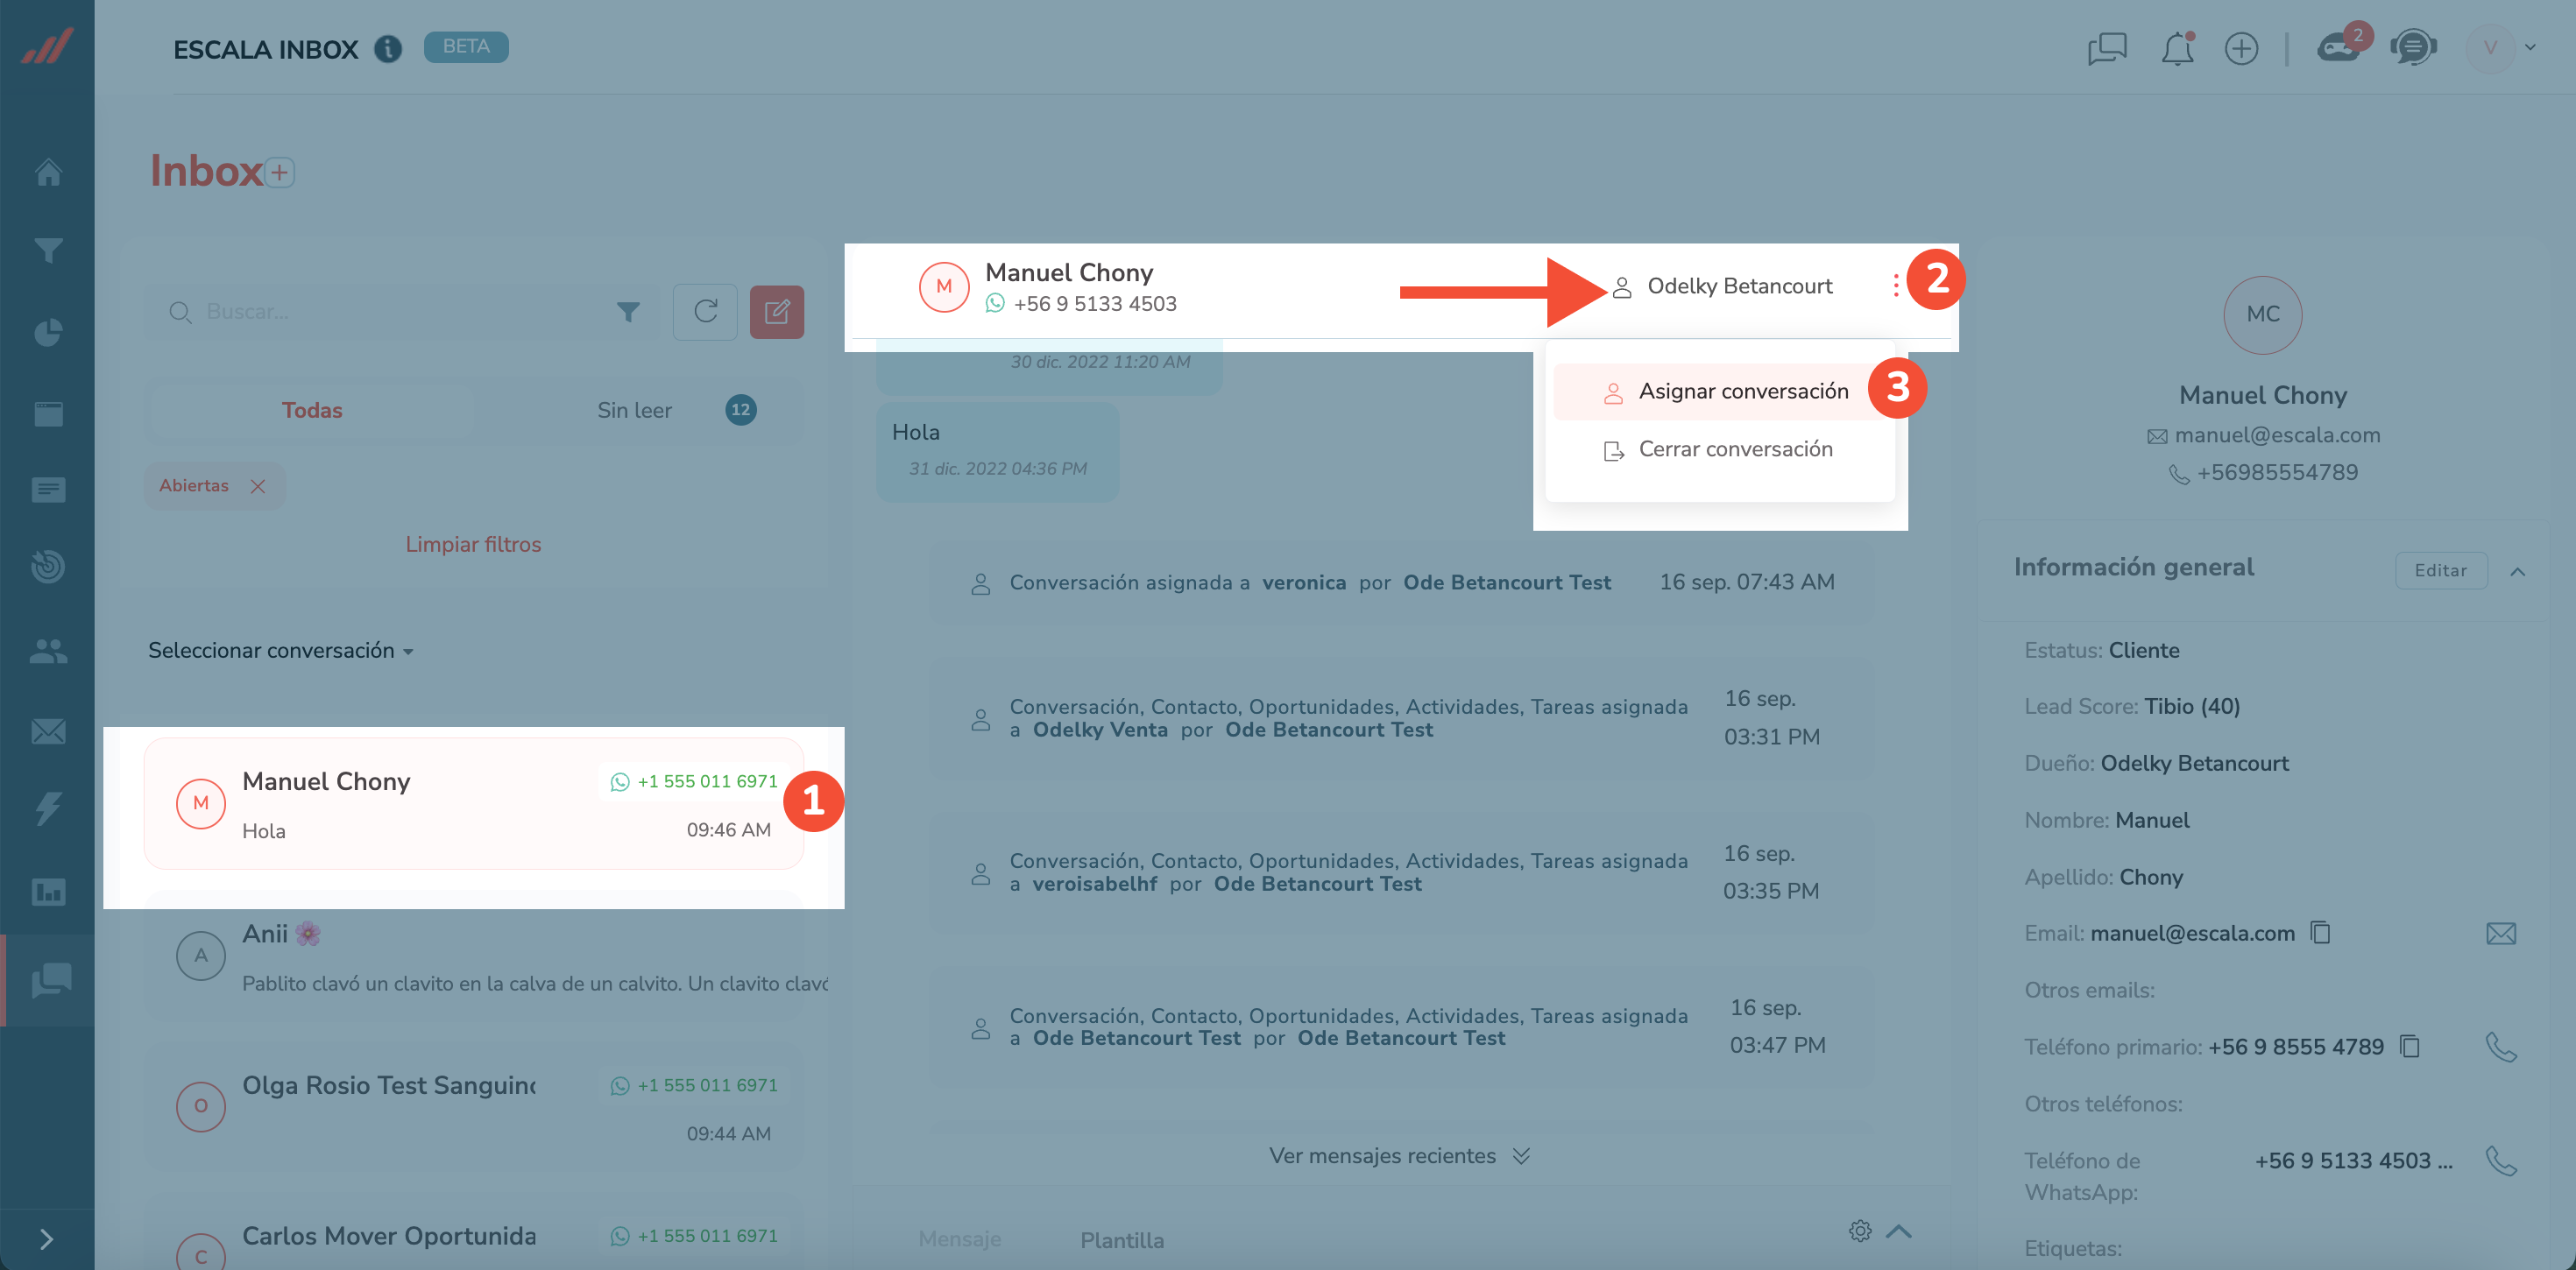Viewport: 2576px width, 1270px height.
Task: Open the message composer settings gear
Action: click(1859, 1231)
